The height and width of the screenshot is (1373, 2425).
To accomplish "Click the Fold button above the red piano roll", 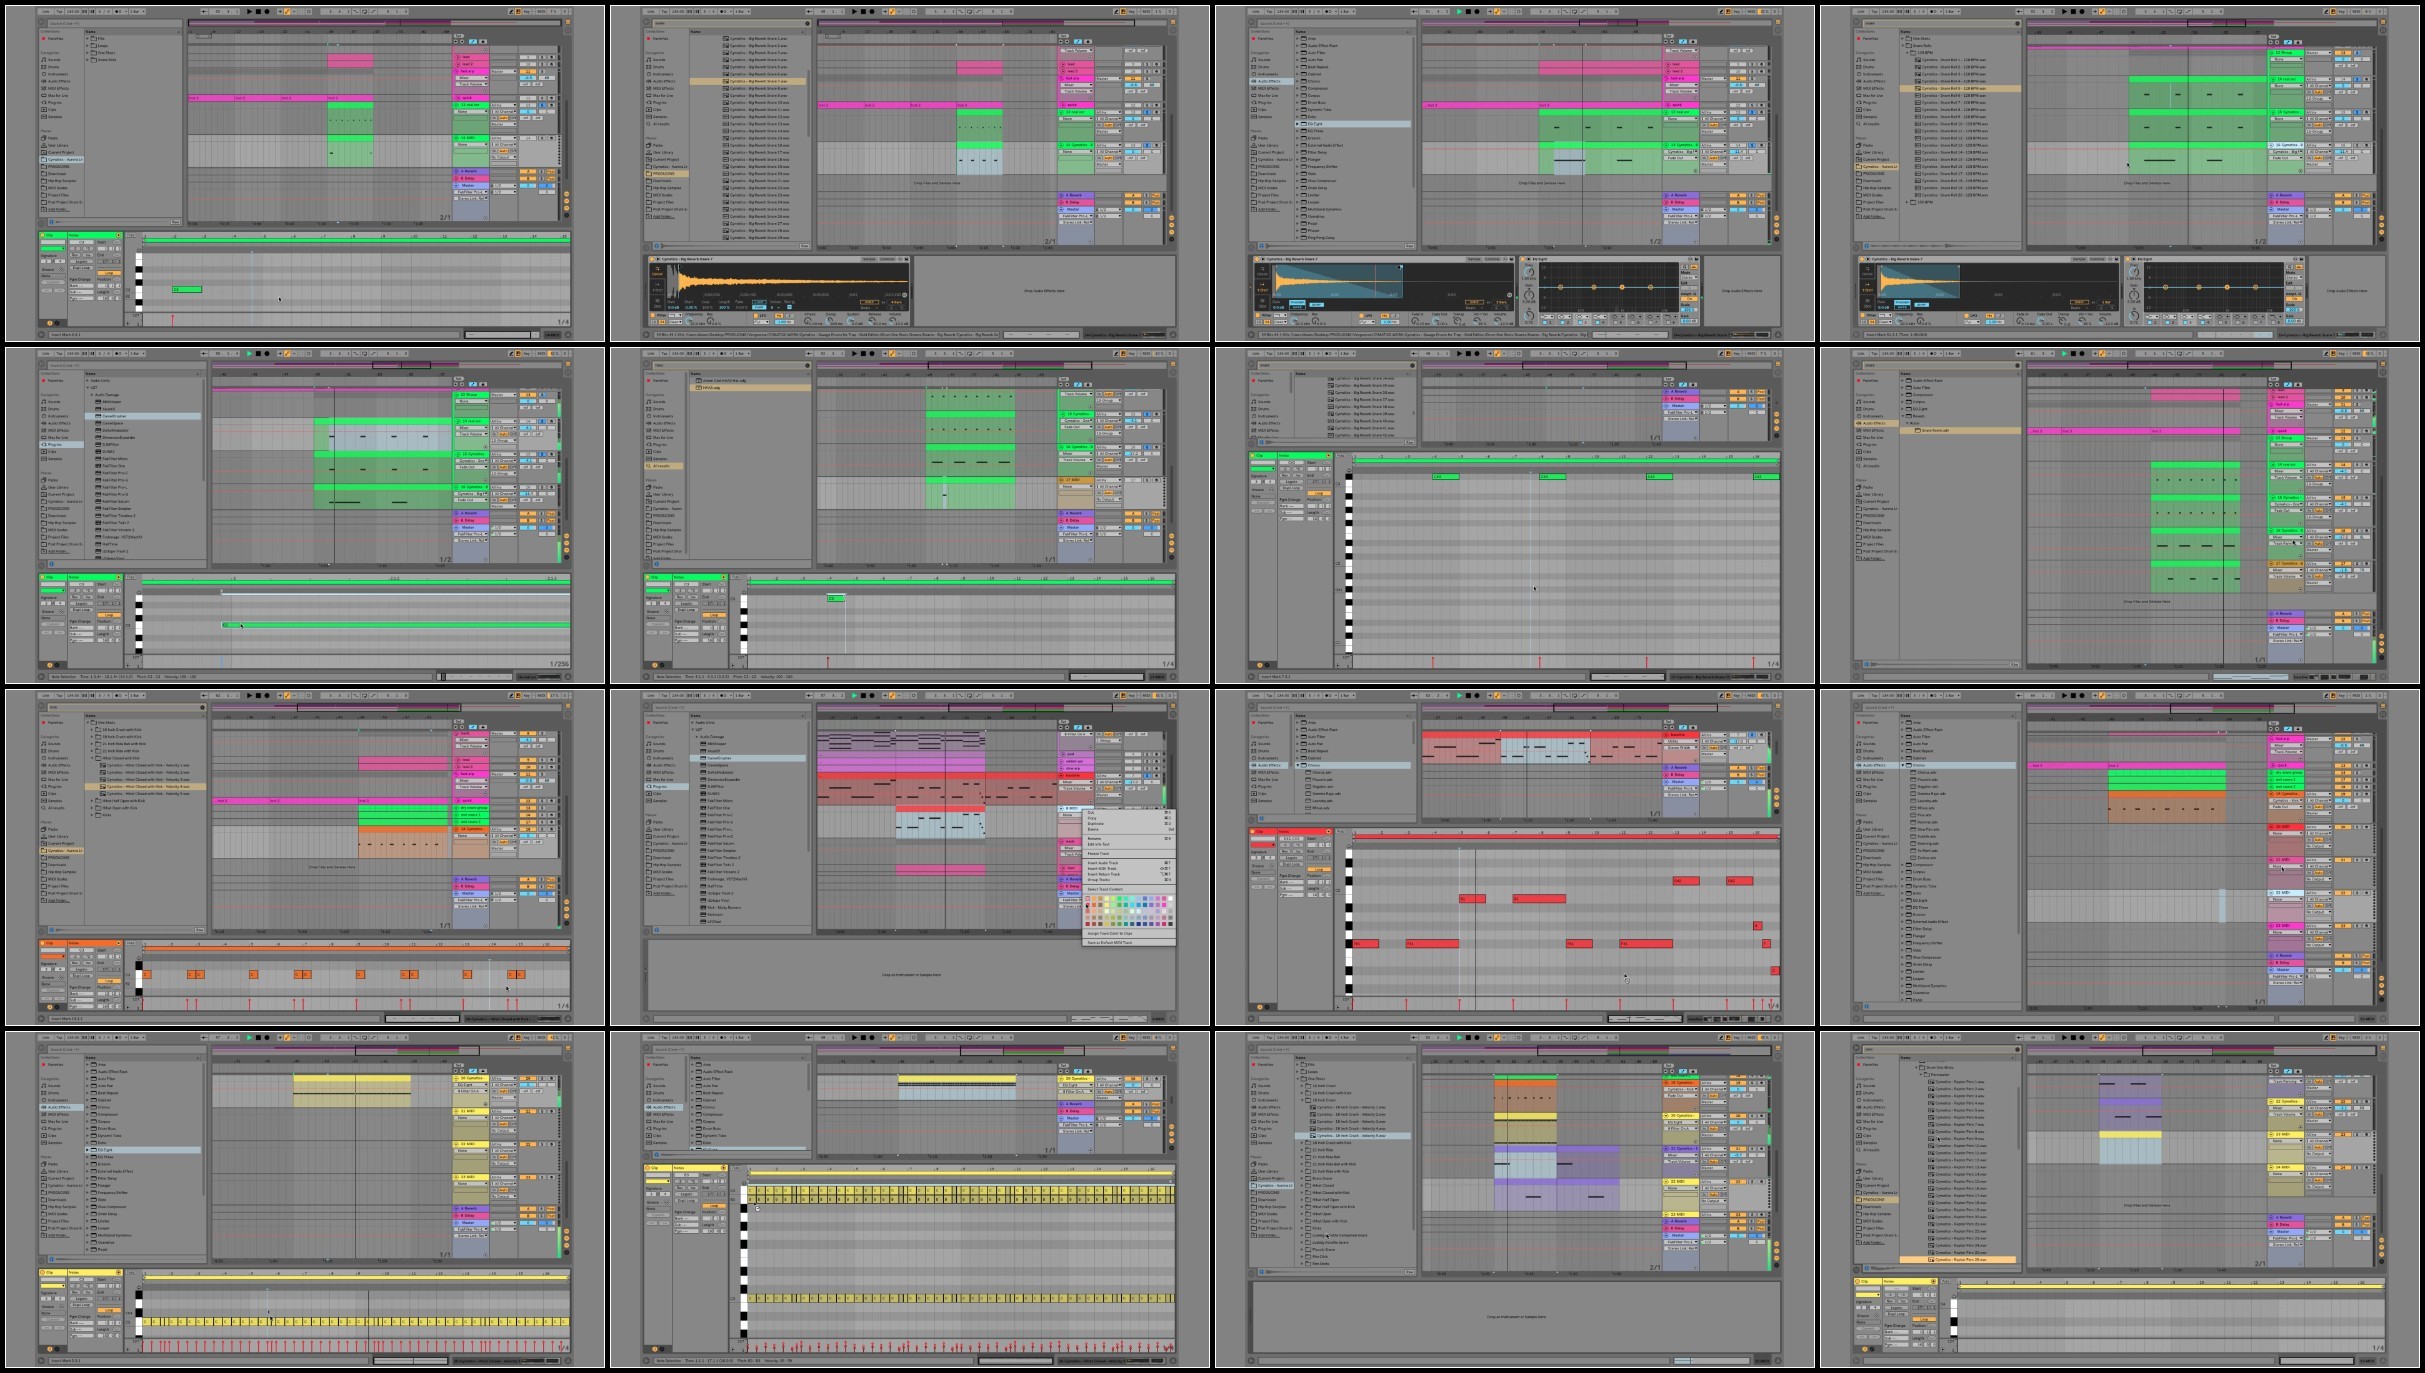I will (x=1341, y=832).
